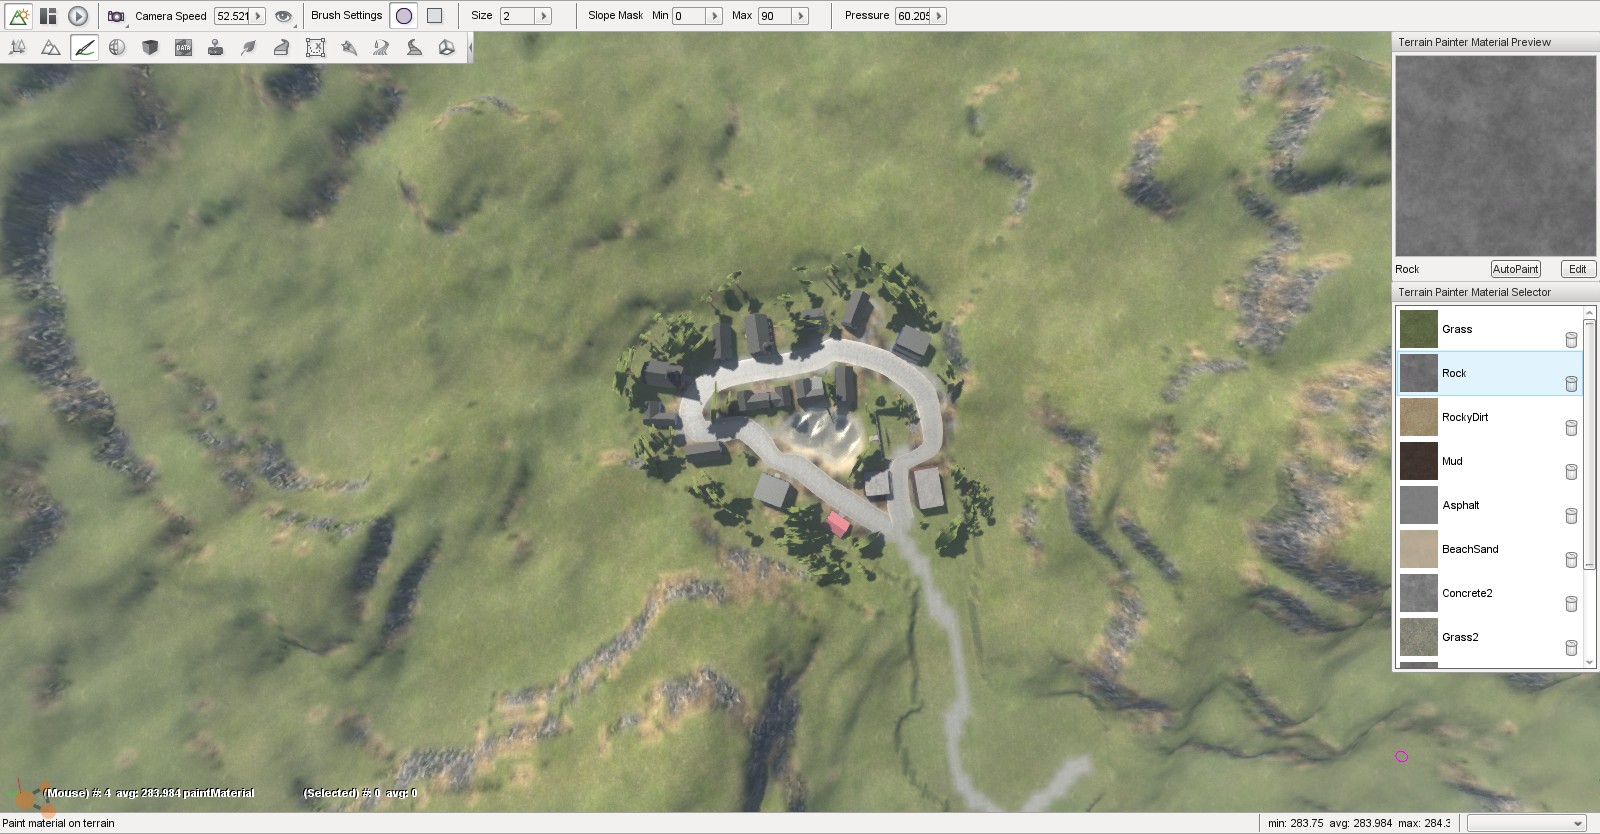Delete the Mud material trash icon

pos(1571,472)
